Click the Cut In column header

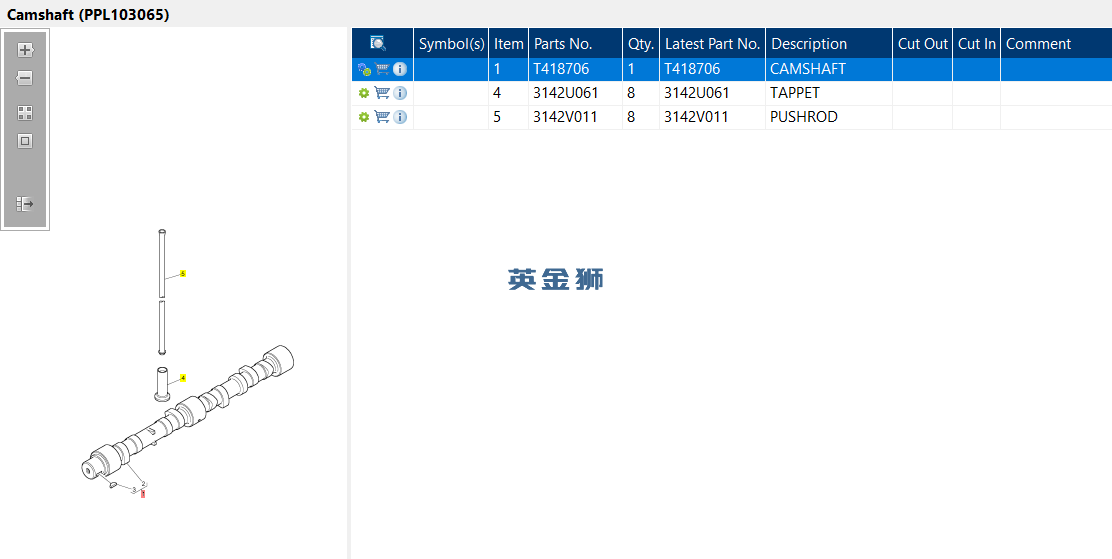(x=977, y=44)
